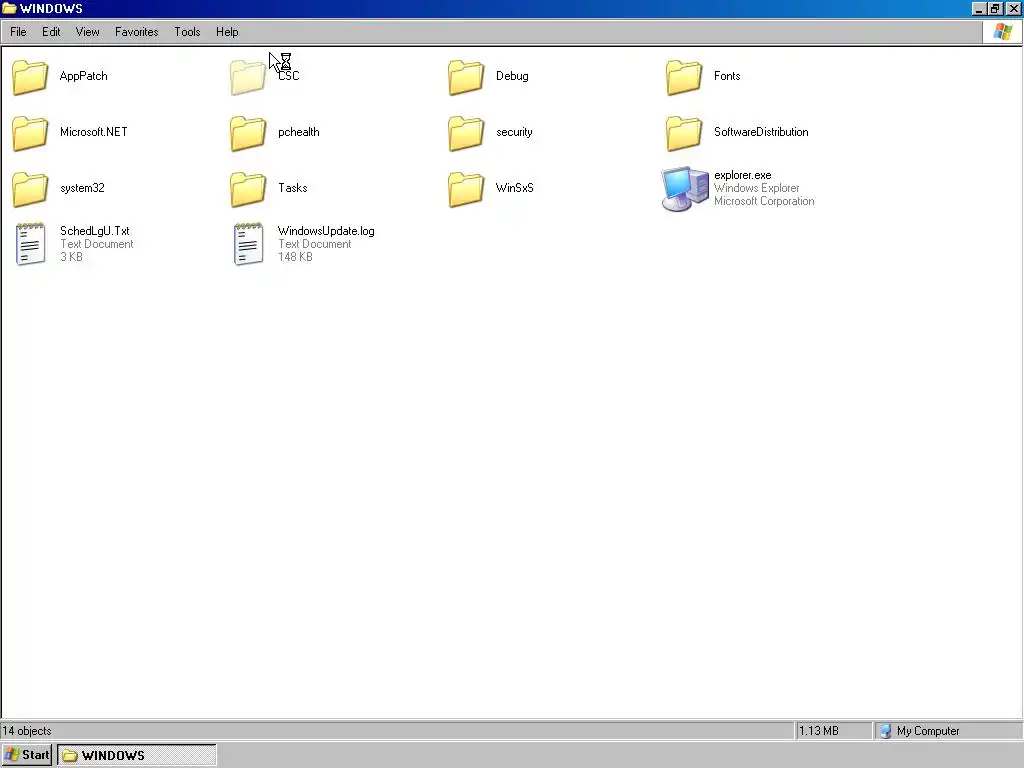Click the pchealth folder name
1024x768 pixels.
(298, 132)
